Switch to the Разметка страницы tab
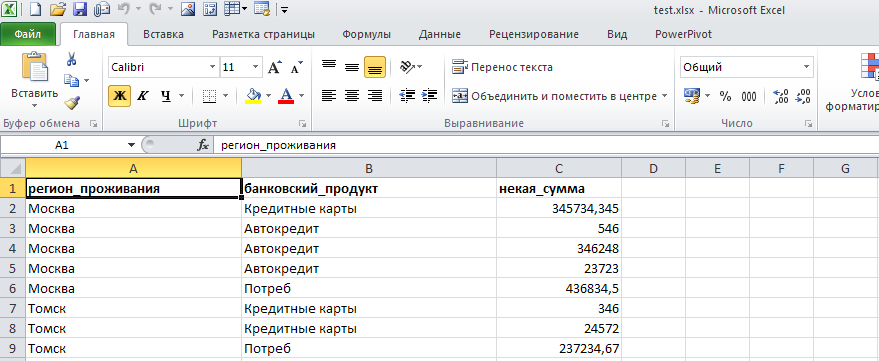 coord(263,34)
